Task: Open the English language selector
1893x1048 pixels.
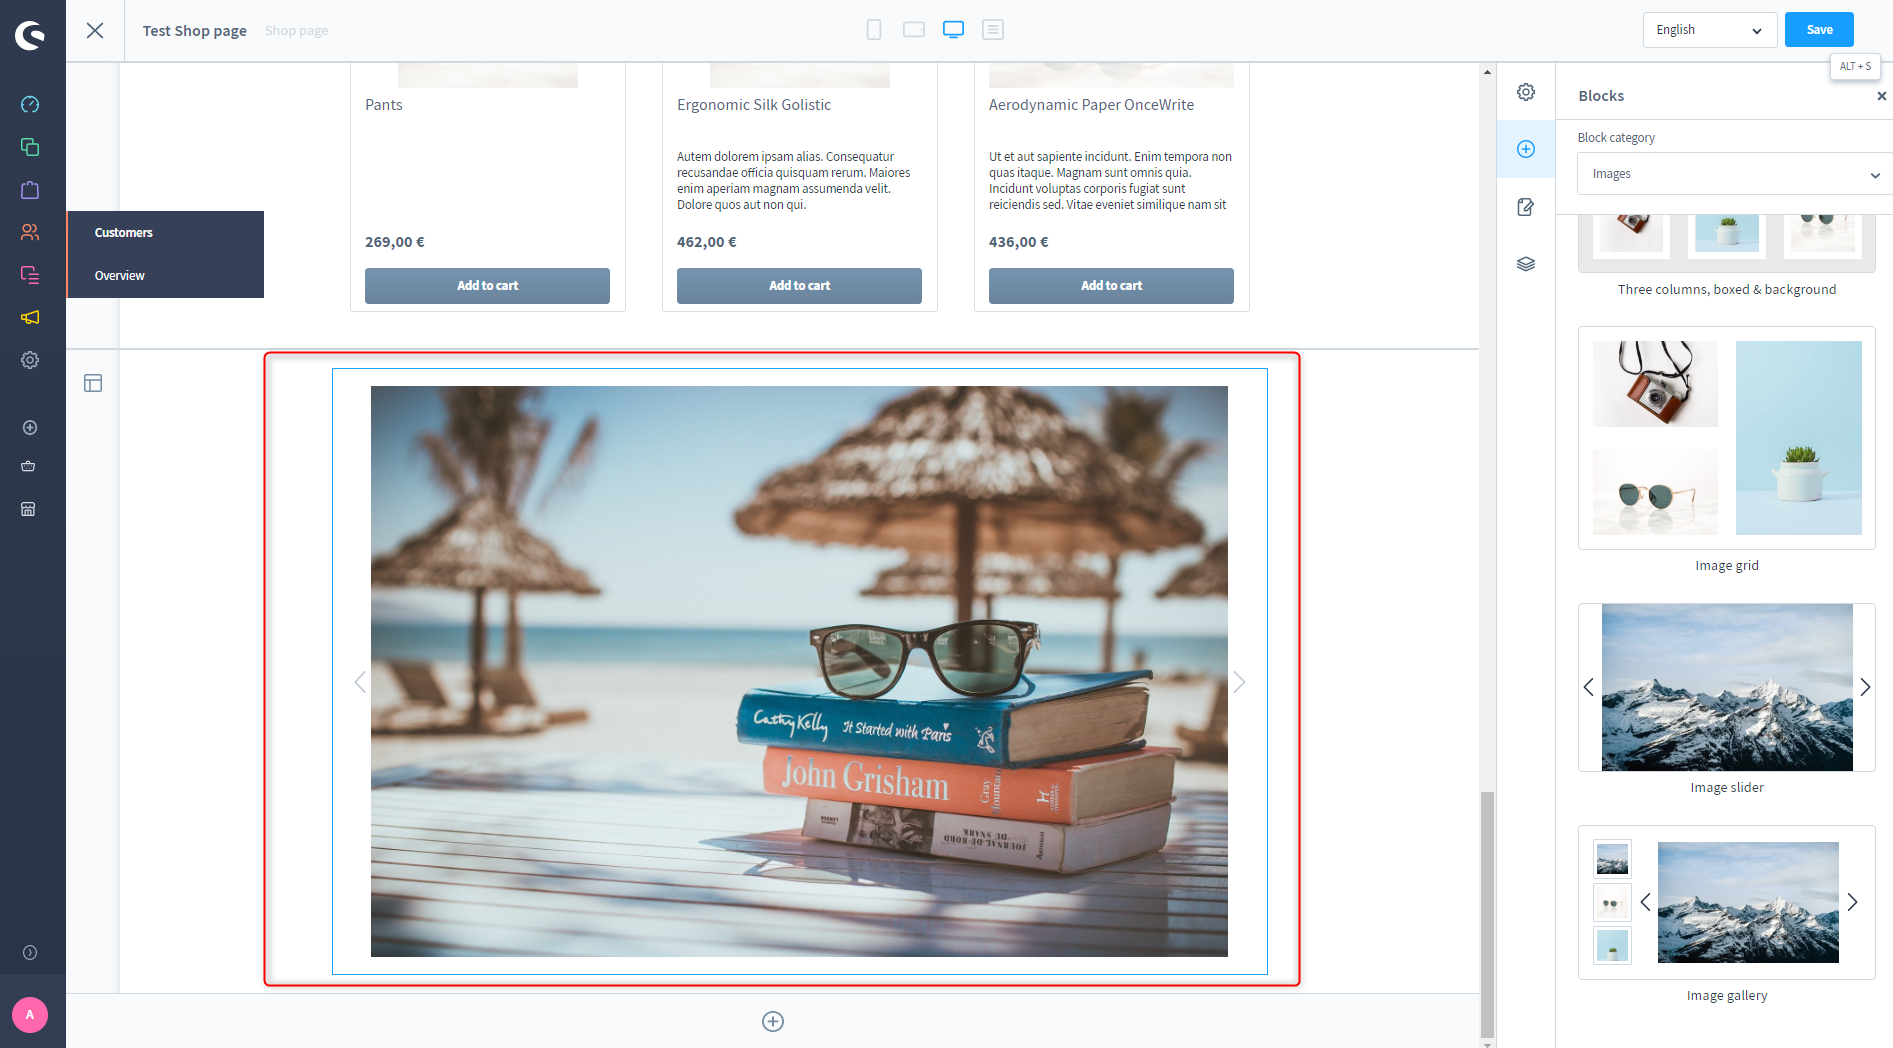Action: pos(1709,29)
